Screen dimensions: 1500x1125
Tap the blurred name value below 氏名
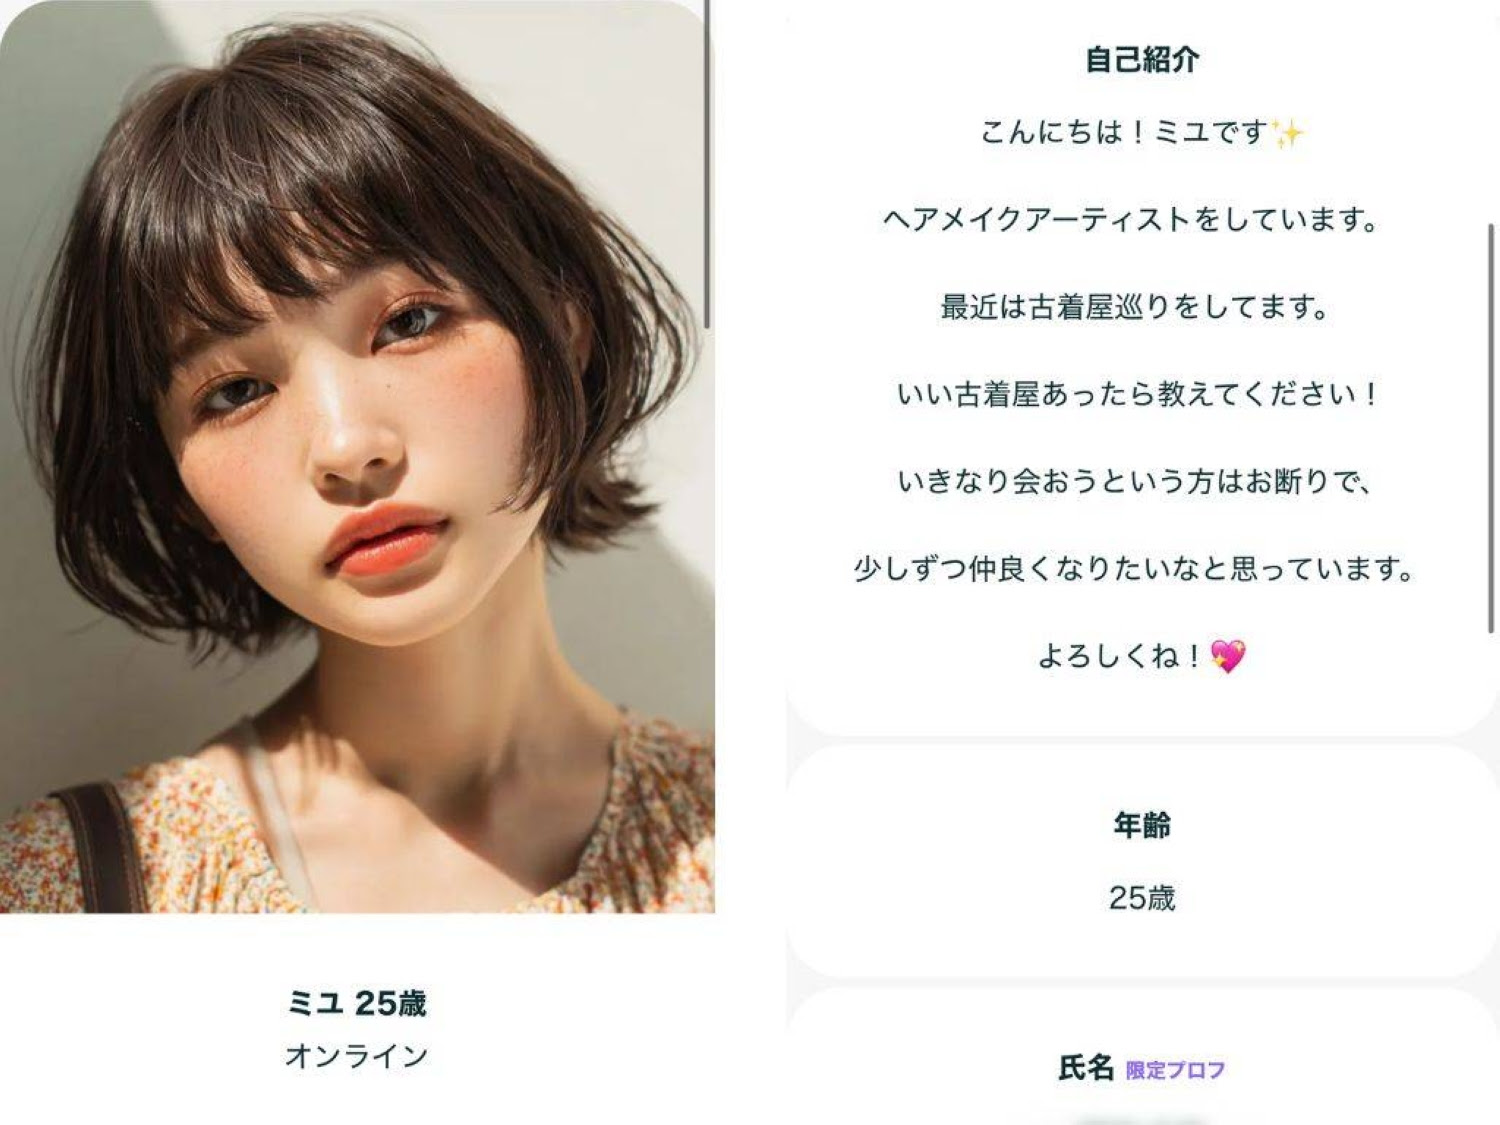pos(1142,1119)
